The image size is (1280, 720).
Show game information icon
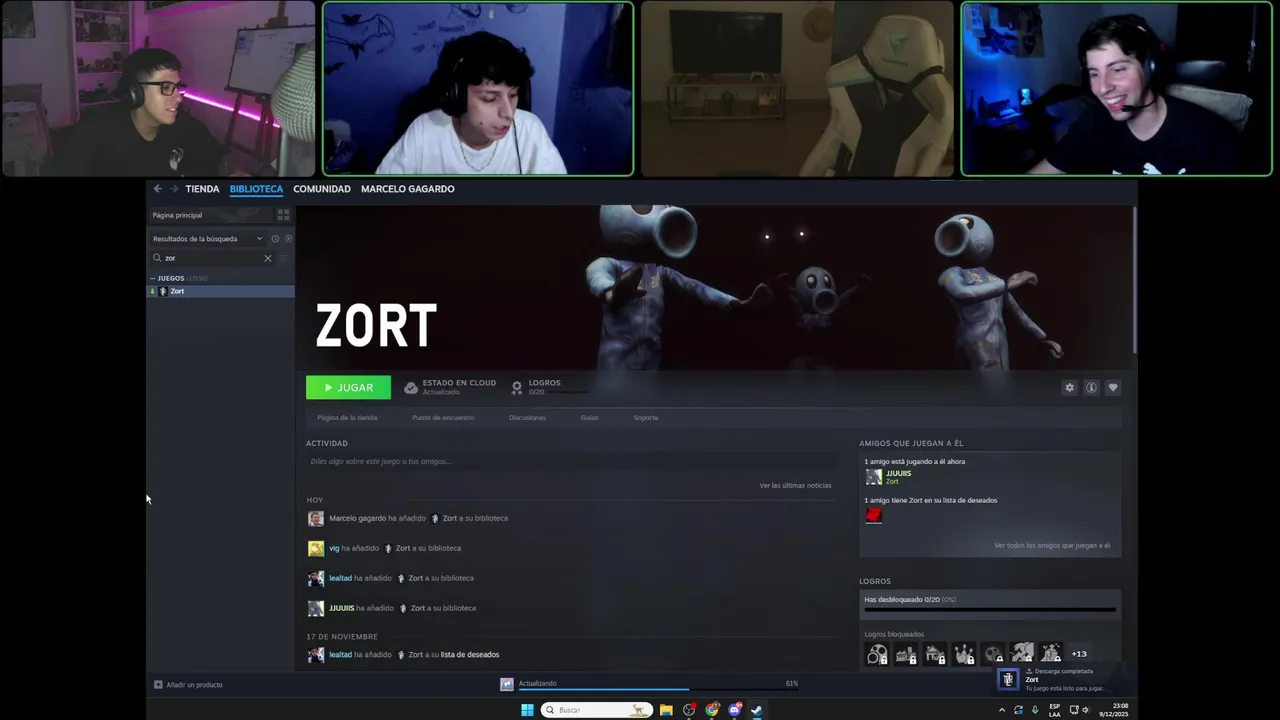tap(1091, 388)
